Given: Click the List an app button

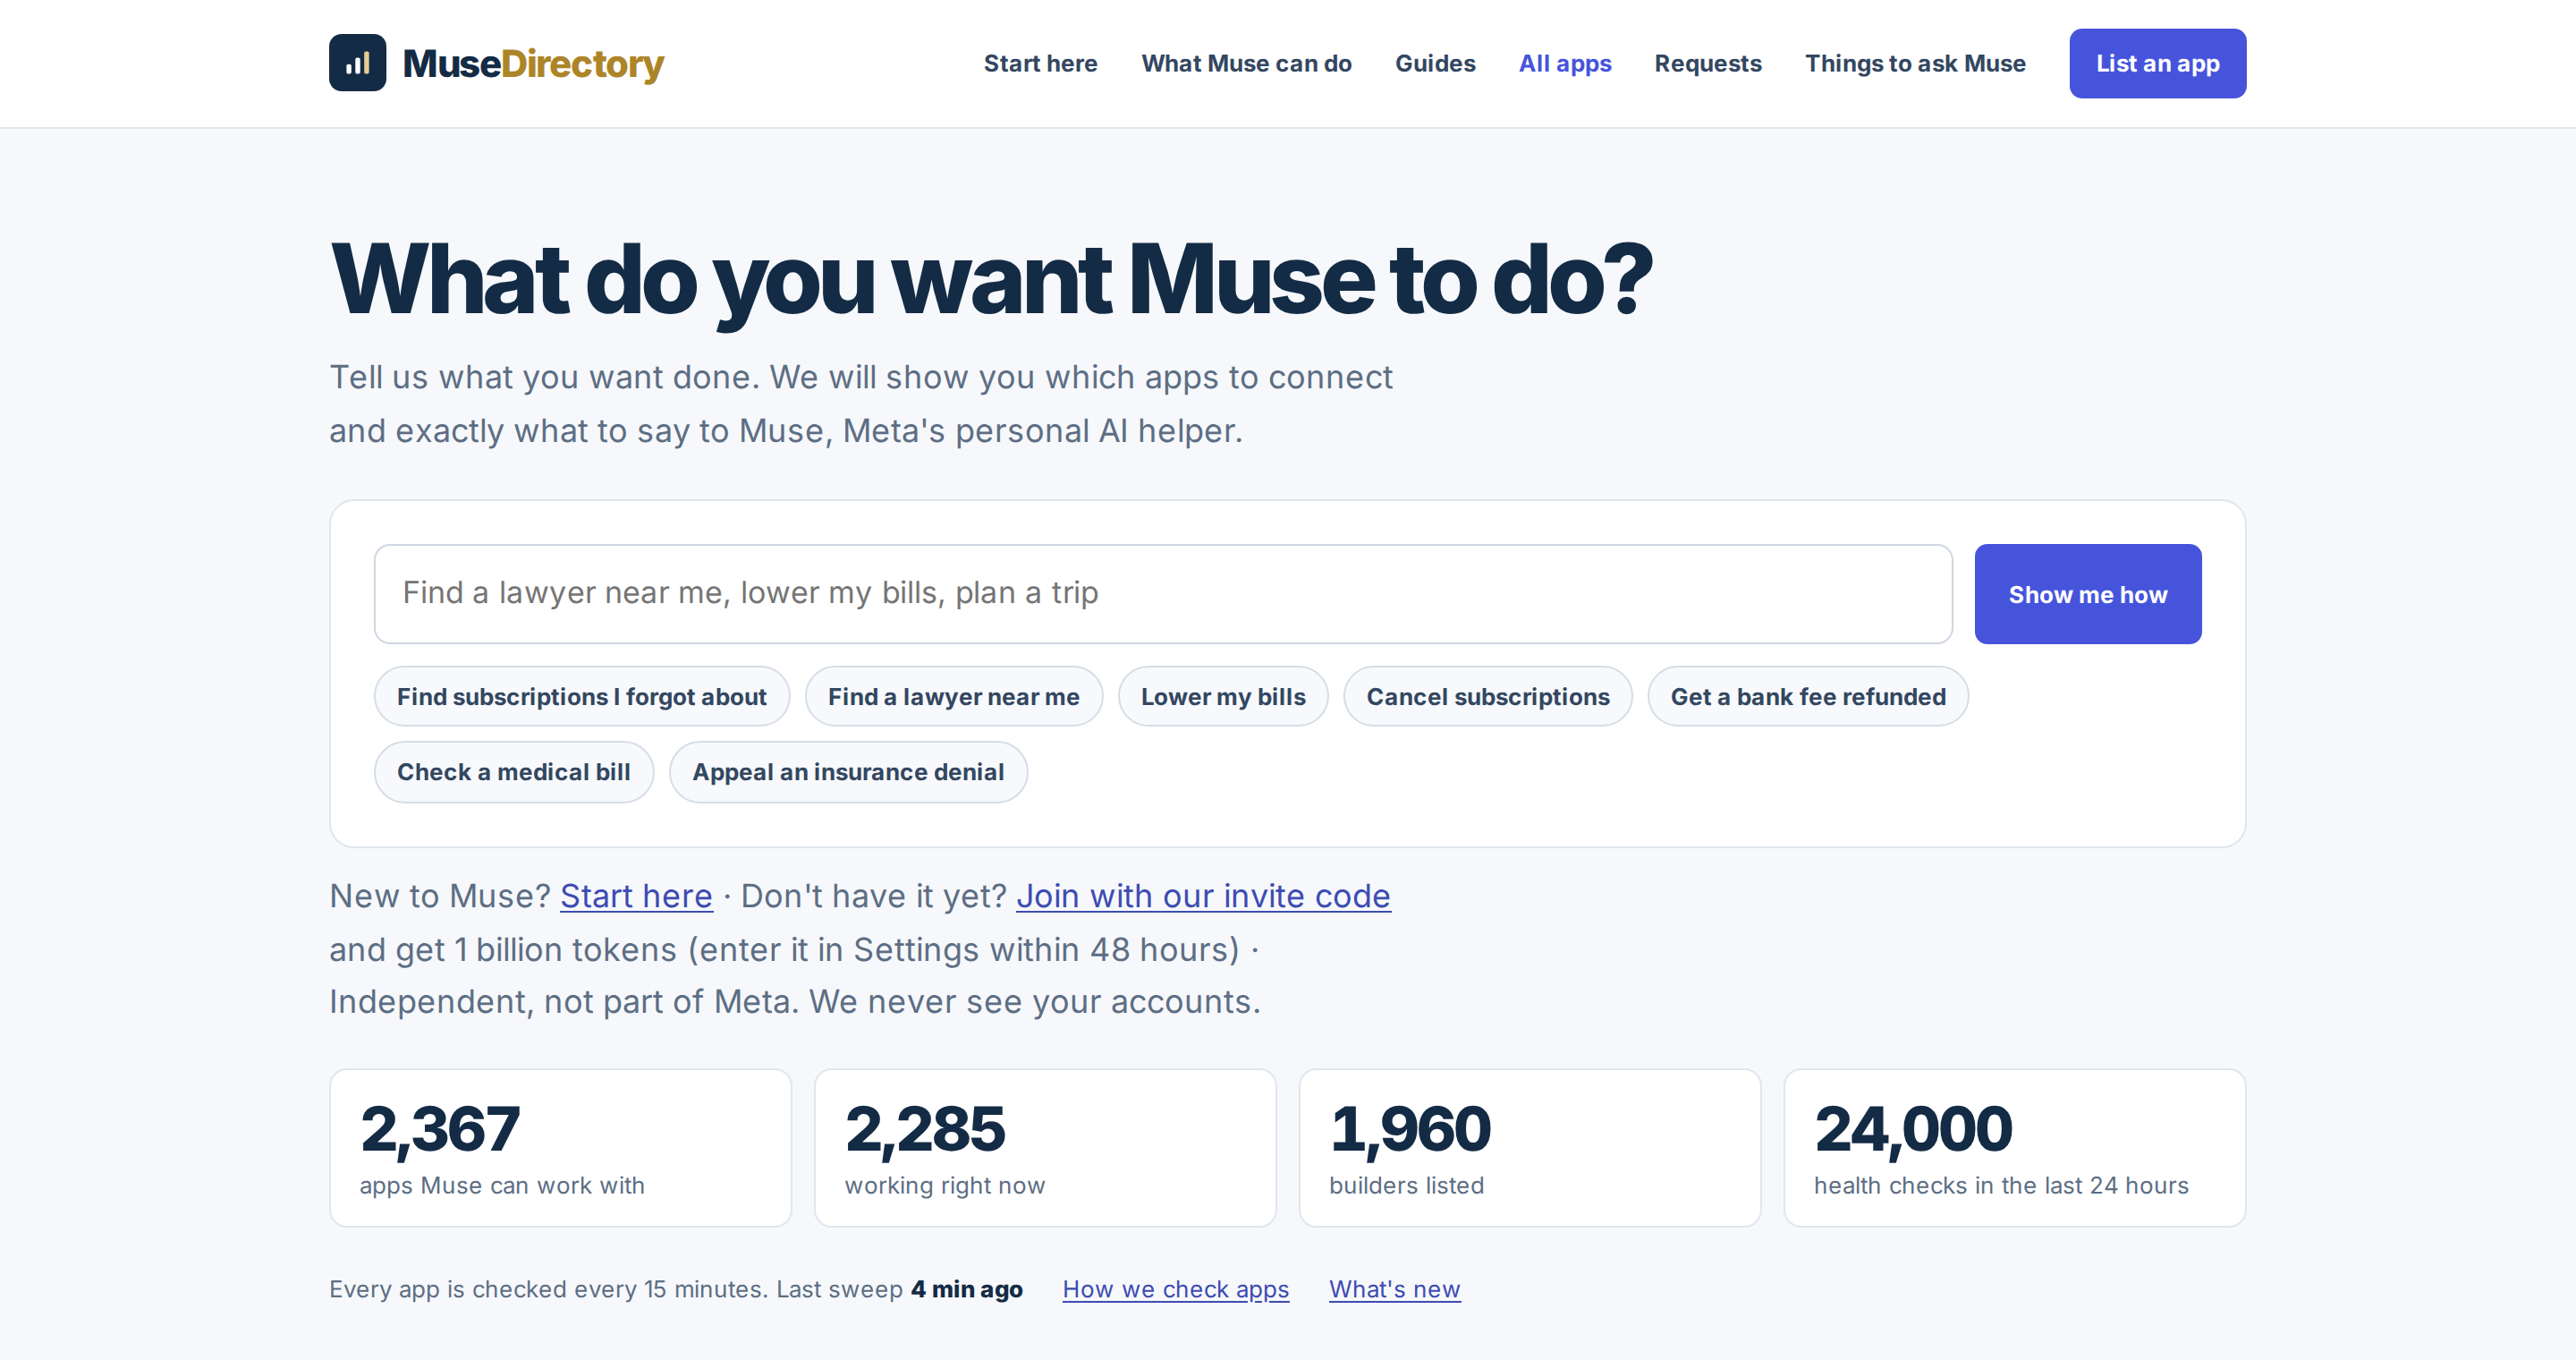Looking at the screenshot, I should (2157, 63).
